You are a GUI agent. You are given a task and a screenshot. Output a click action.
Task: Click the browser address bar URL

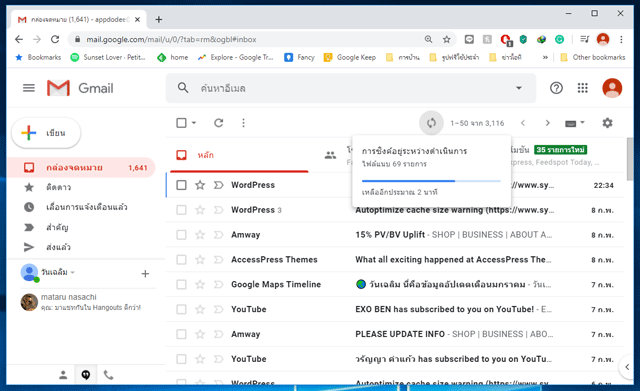click(x=171, y=39)
